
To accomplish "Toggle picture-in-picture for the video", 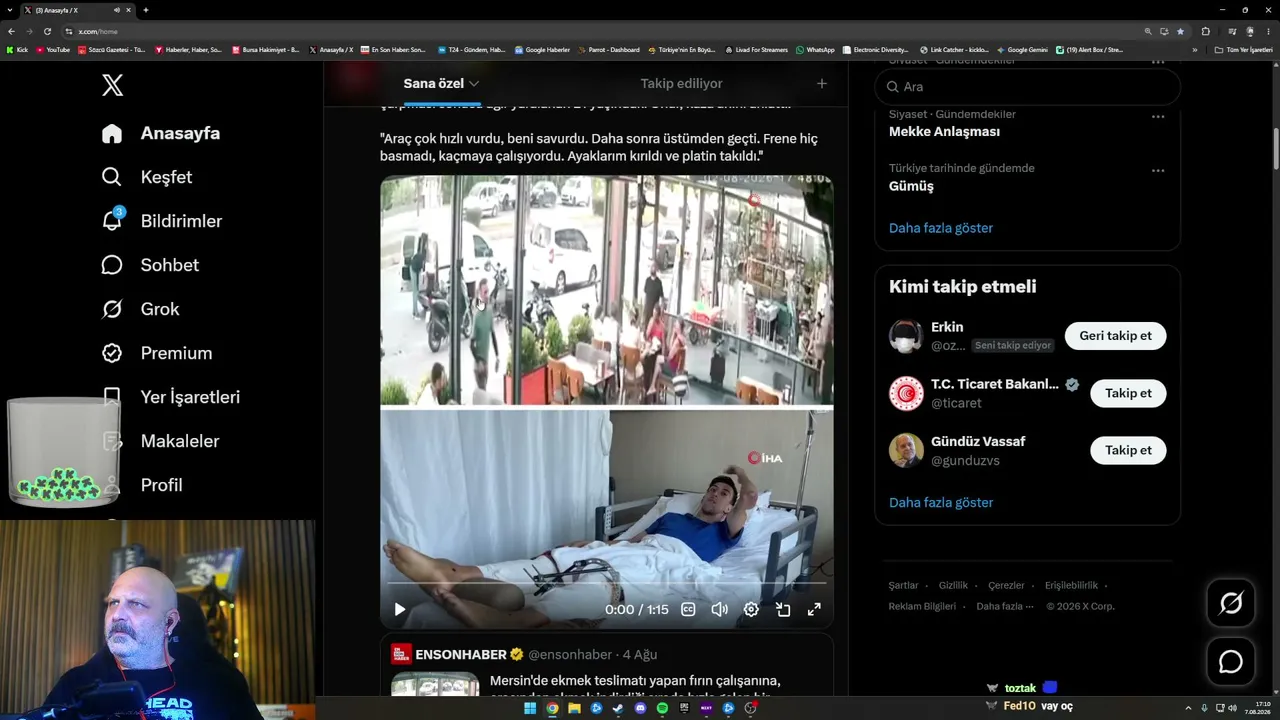I will point(783,609).
